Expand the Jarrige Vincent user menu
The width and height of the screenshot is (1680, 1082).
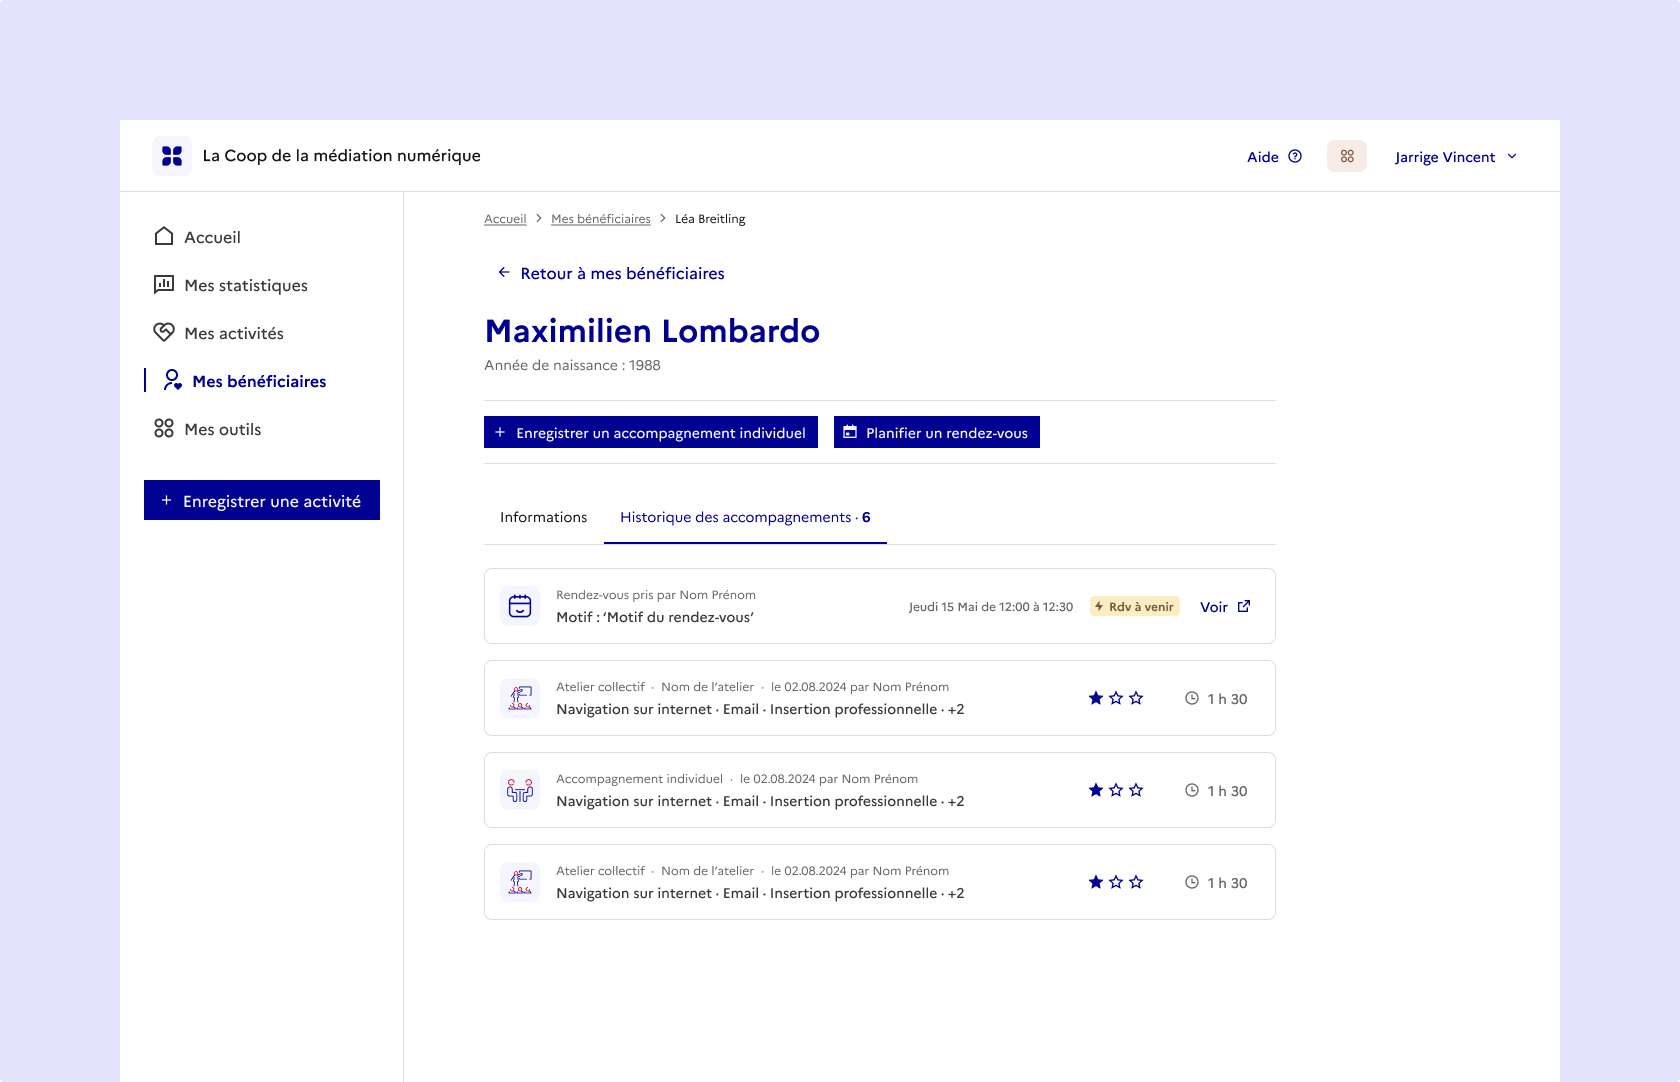click(x=1455, y=157)
